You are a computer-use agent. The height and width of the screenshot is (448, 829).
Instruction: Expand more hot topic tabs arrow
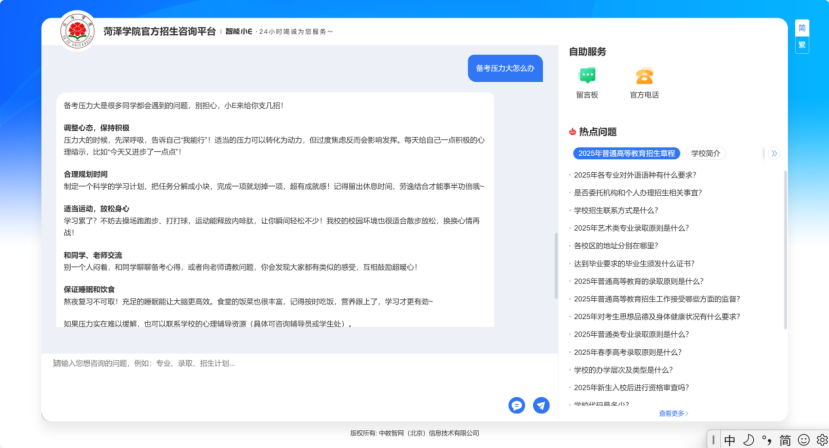point(774,153)
